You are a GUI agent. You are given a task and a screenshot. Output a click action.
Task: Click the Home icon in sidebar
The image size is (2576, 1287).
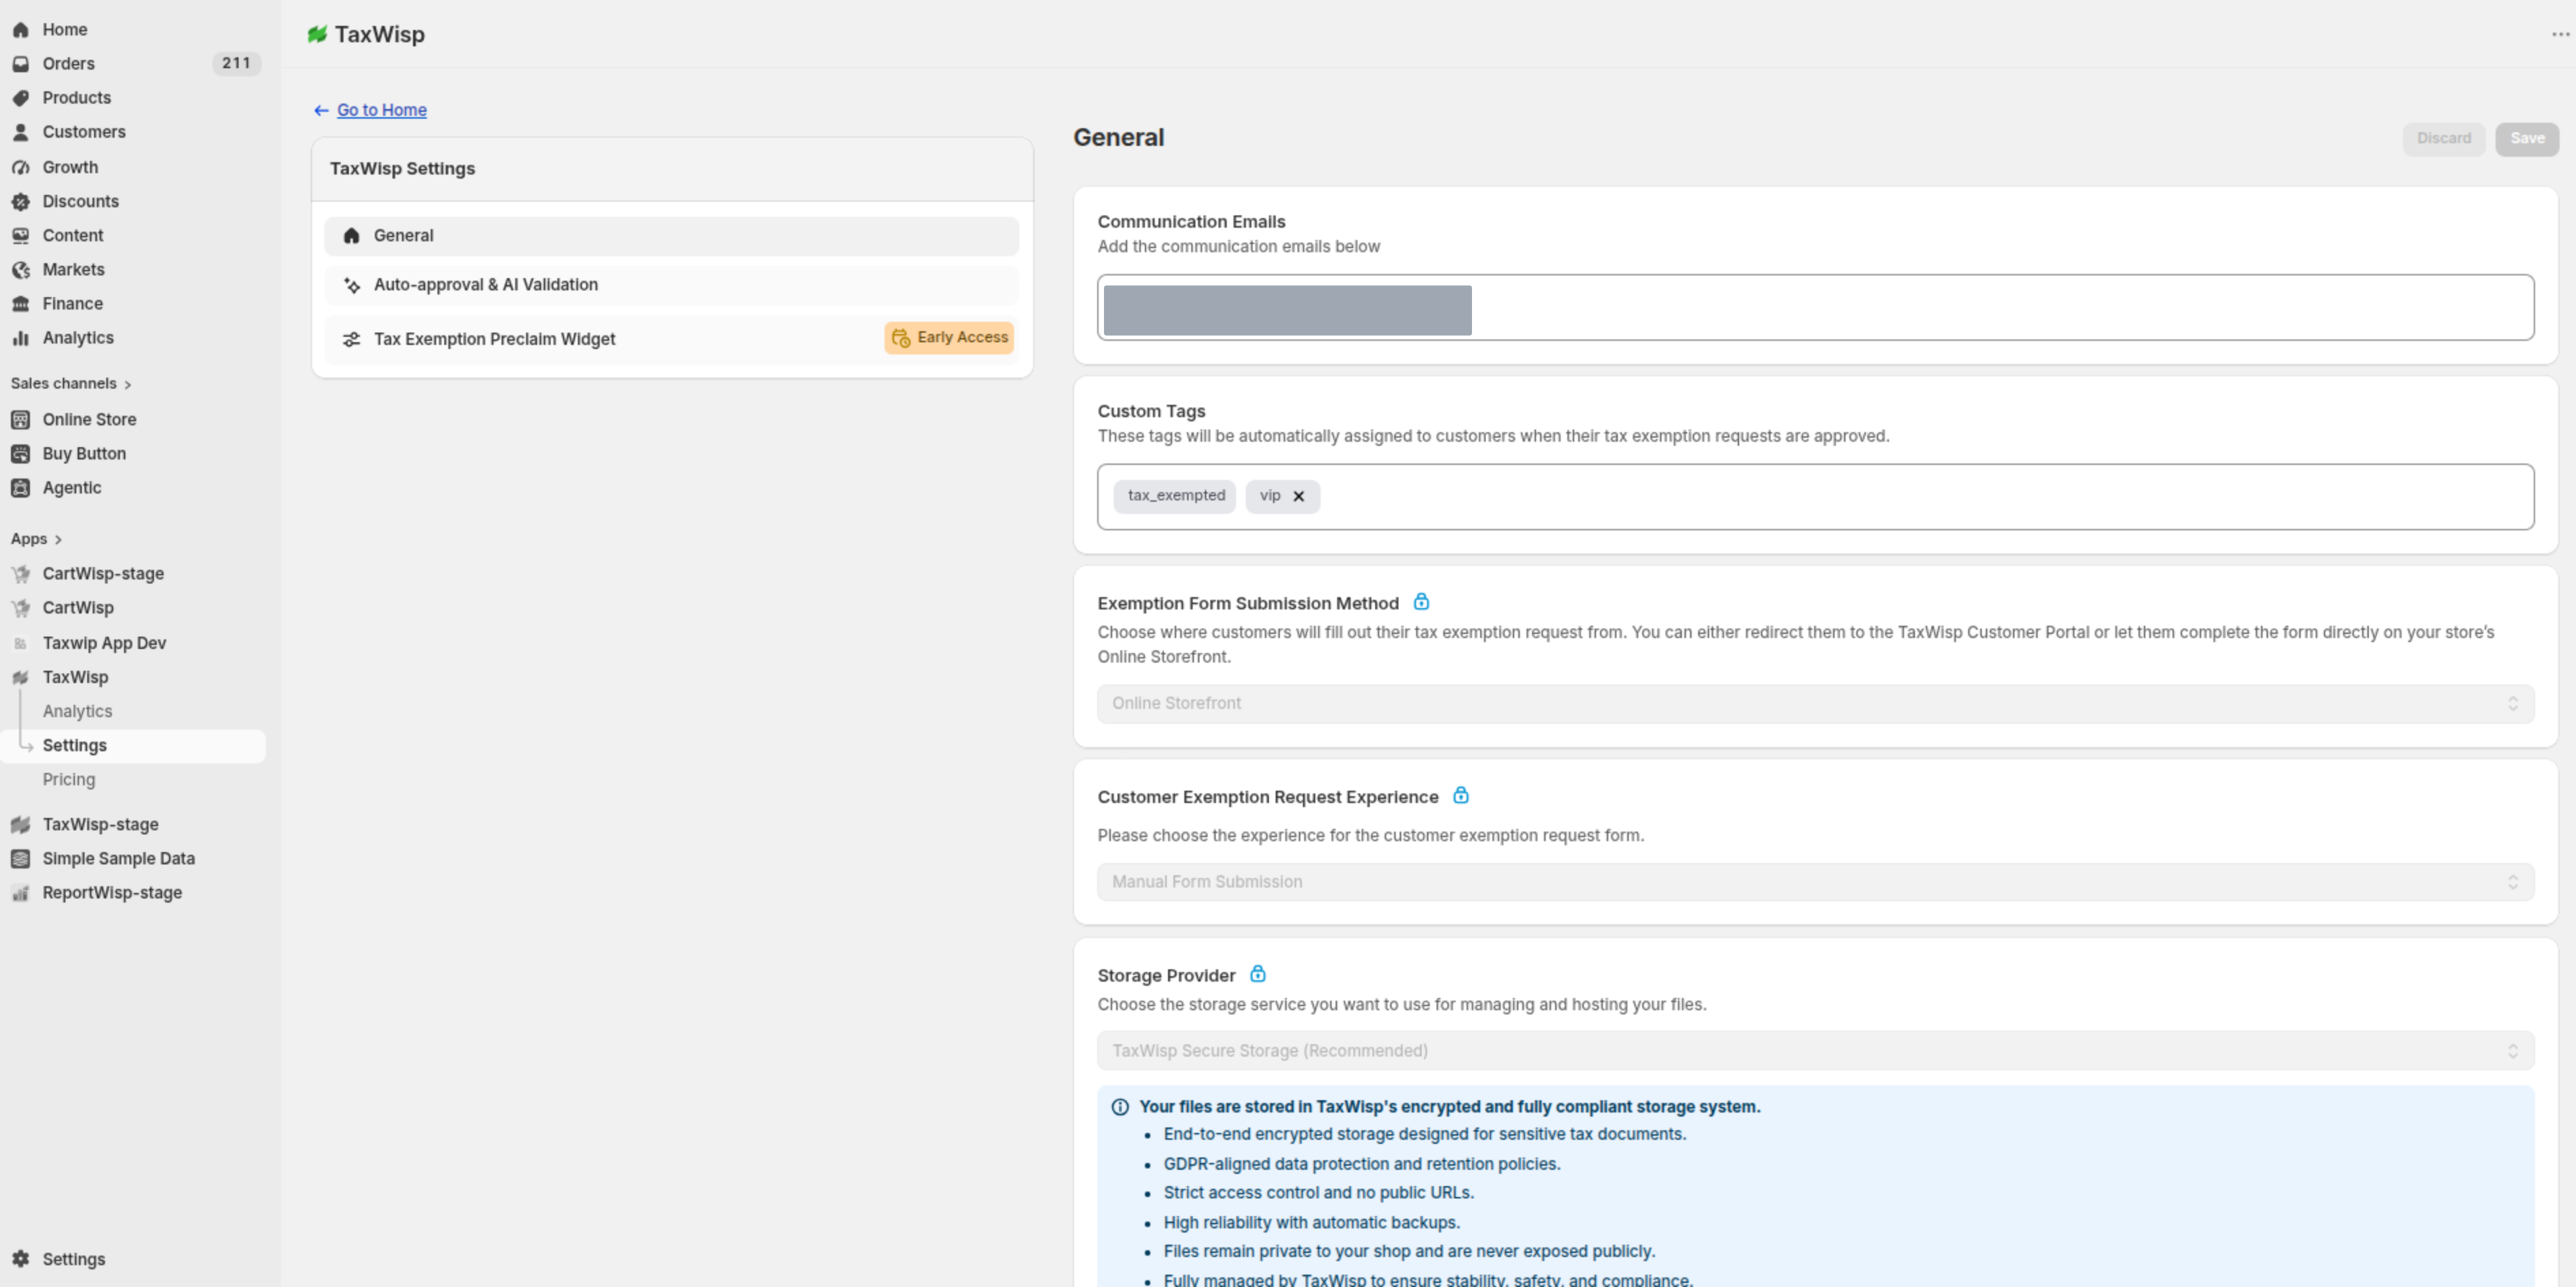pos(20,30)
